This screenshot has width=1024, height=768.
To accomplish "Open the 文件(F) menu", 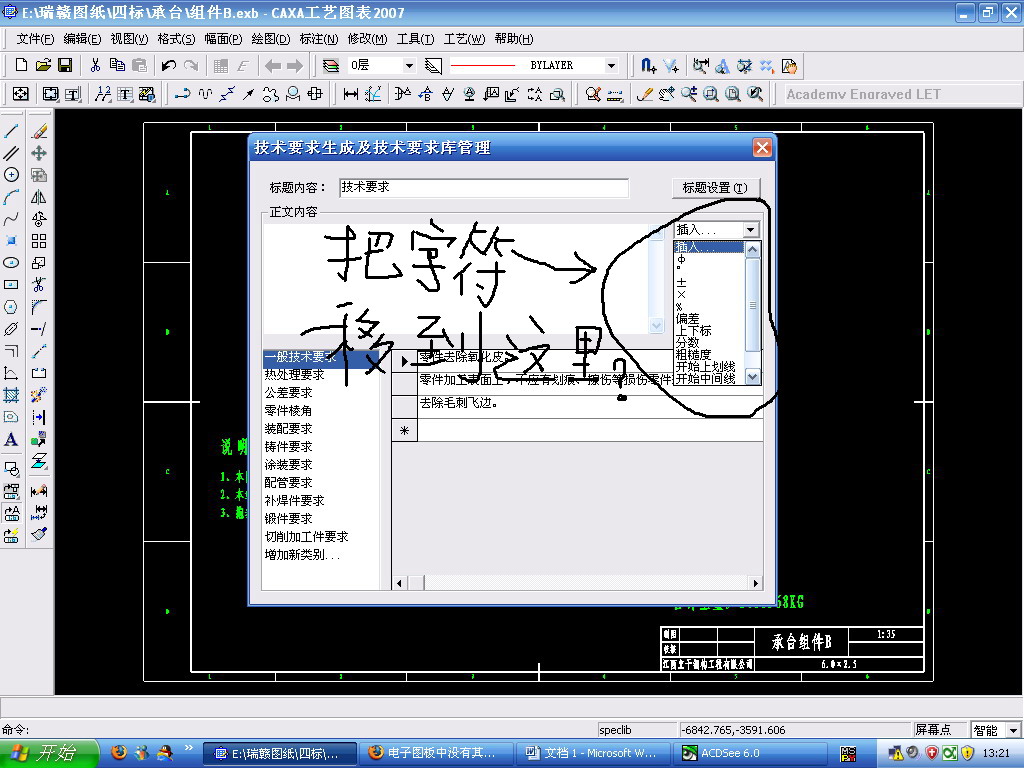I will 35,39.
